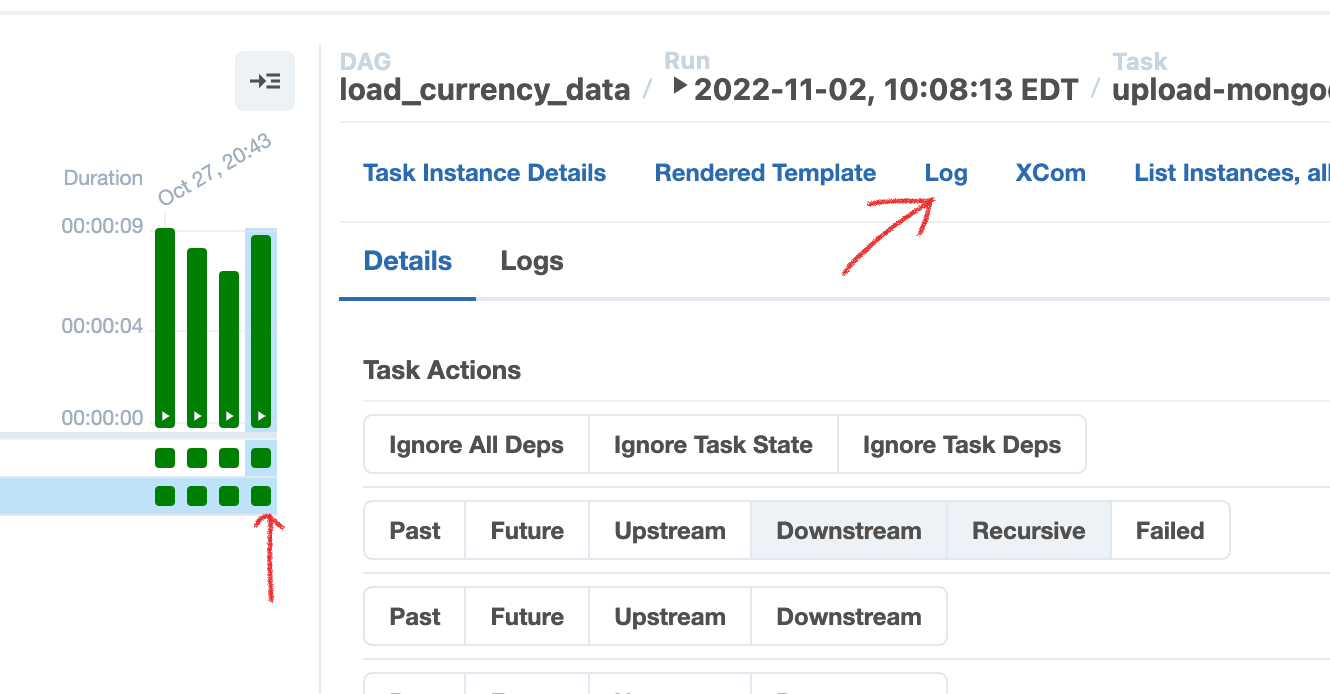The image size is (1330, 694).
Task: Click second task square in upper row
Action: click(x=197, y=458)
